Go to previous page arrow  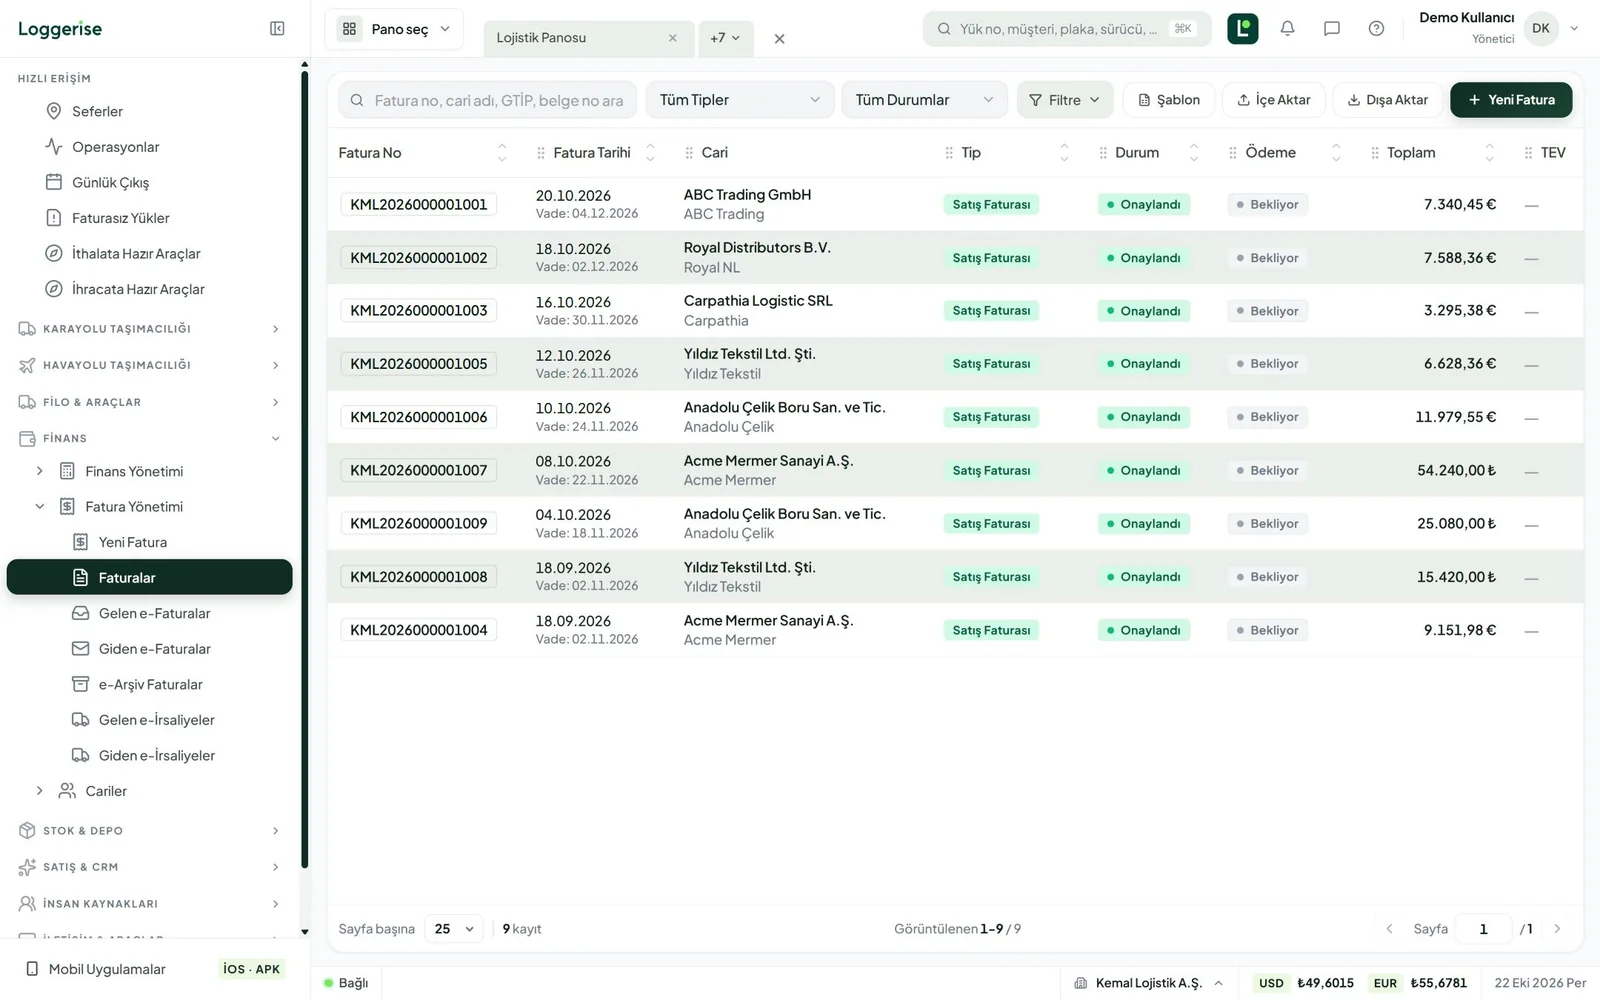pos(1389,929)
